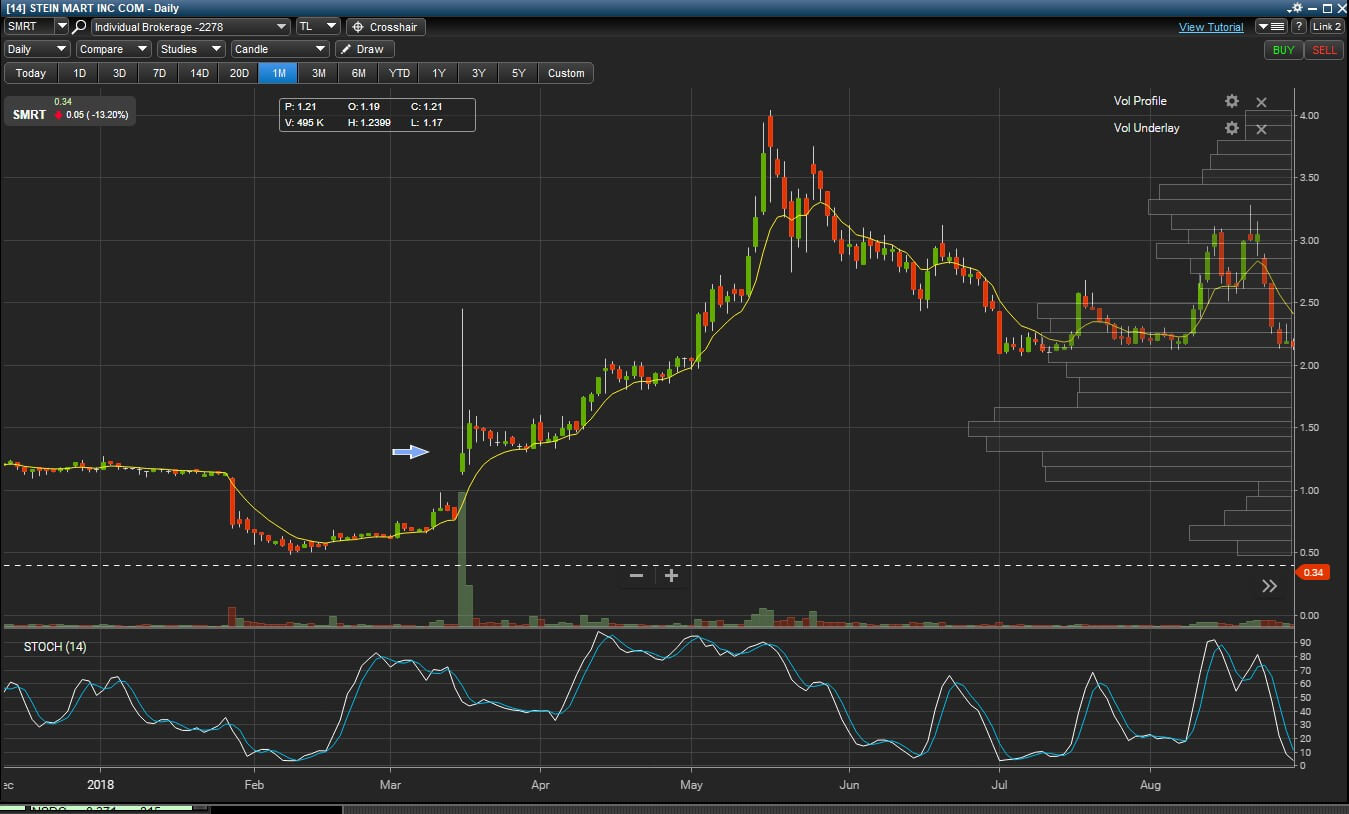Image resolution: width=1349 pixels, height=814 pixels.
Task: Open Vol Profile settings gear
Action: pos(1231,100)
